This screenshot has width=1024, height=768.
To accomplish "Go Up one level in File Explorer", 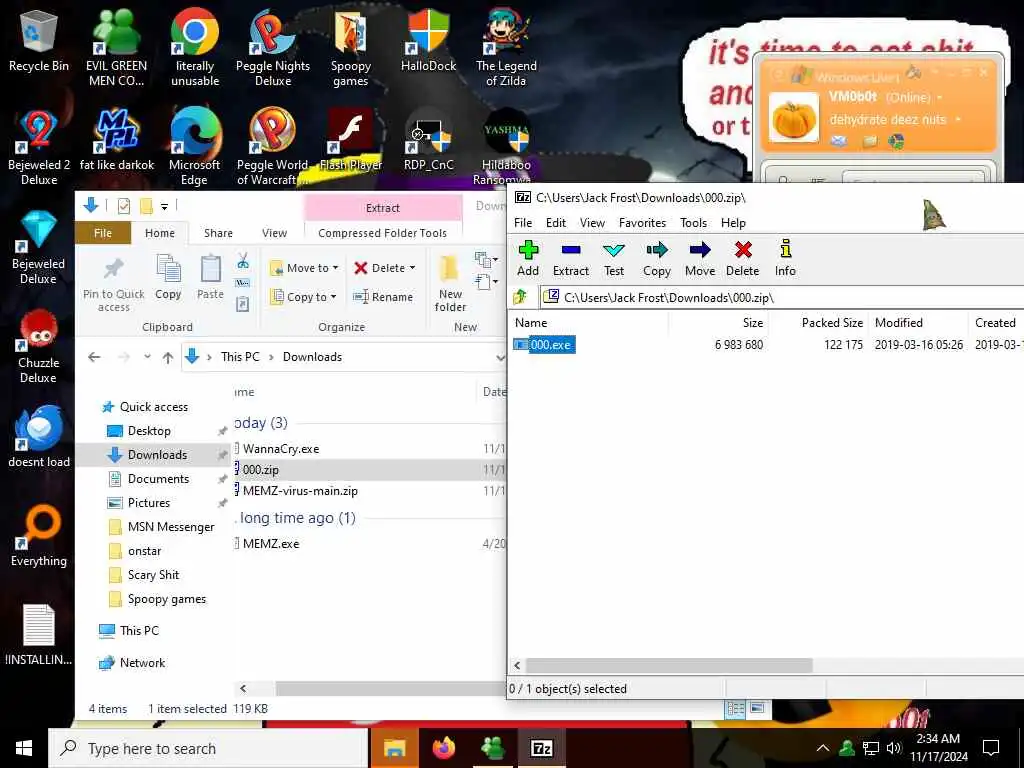I will (x=168, y=357).
